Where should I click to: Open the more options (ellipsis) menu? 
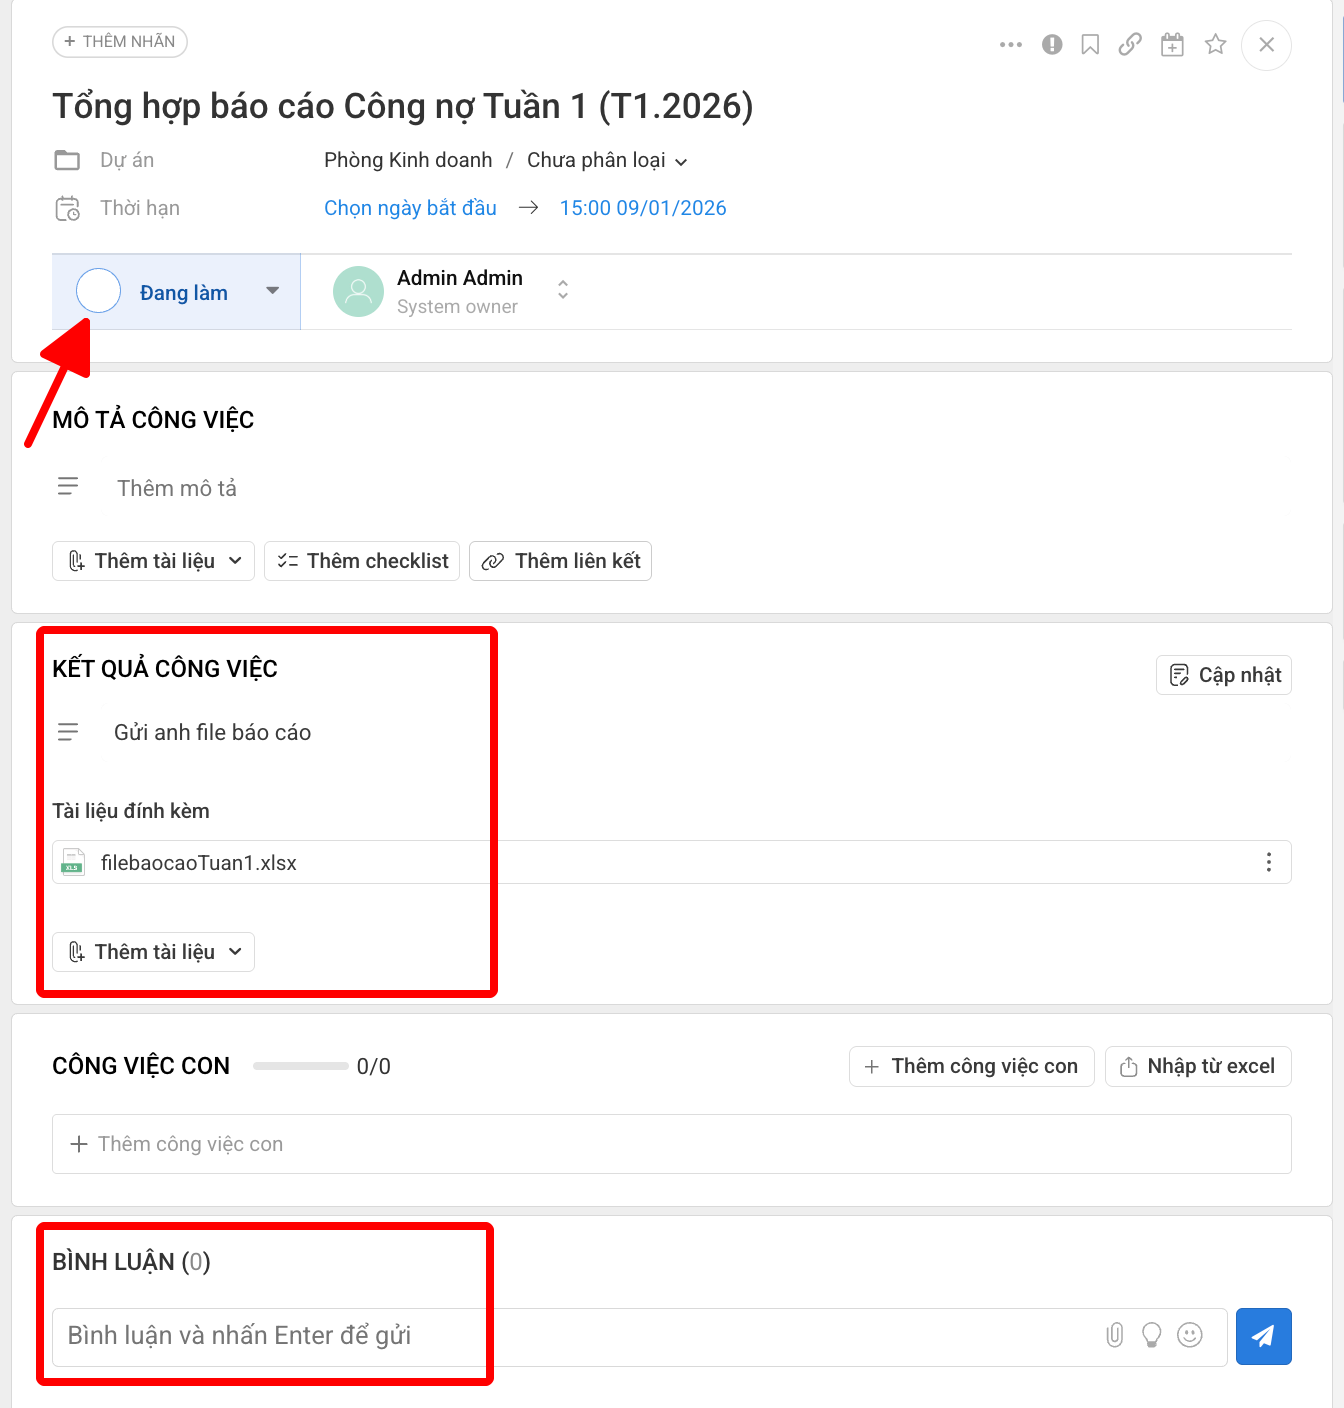pos(1010,44)
